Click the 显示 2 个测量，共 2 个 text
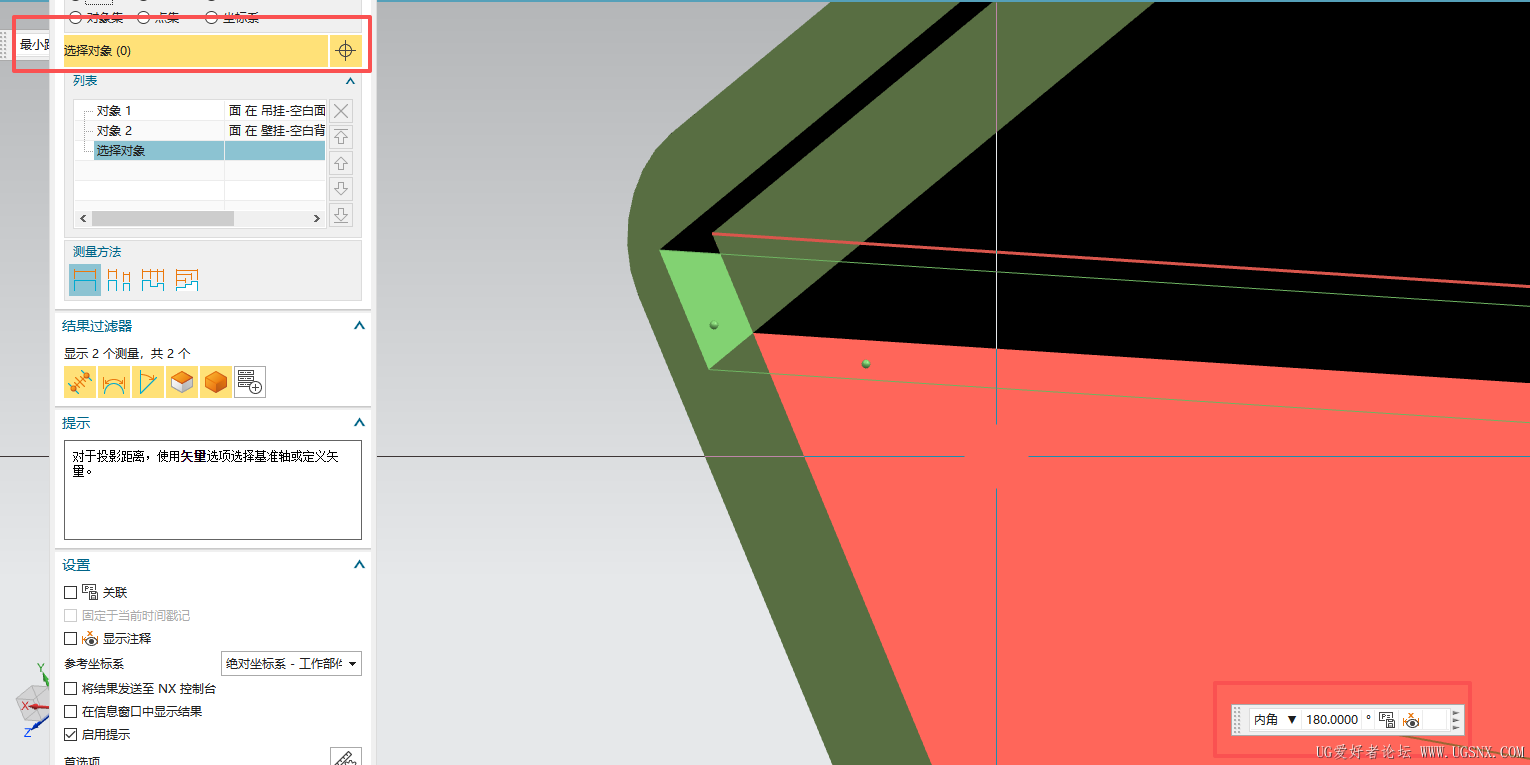 coord(127,353)
